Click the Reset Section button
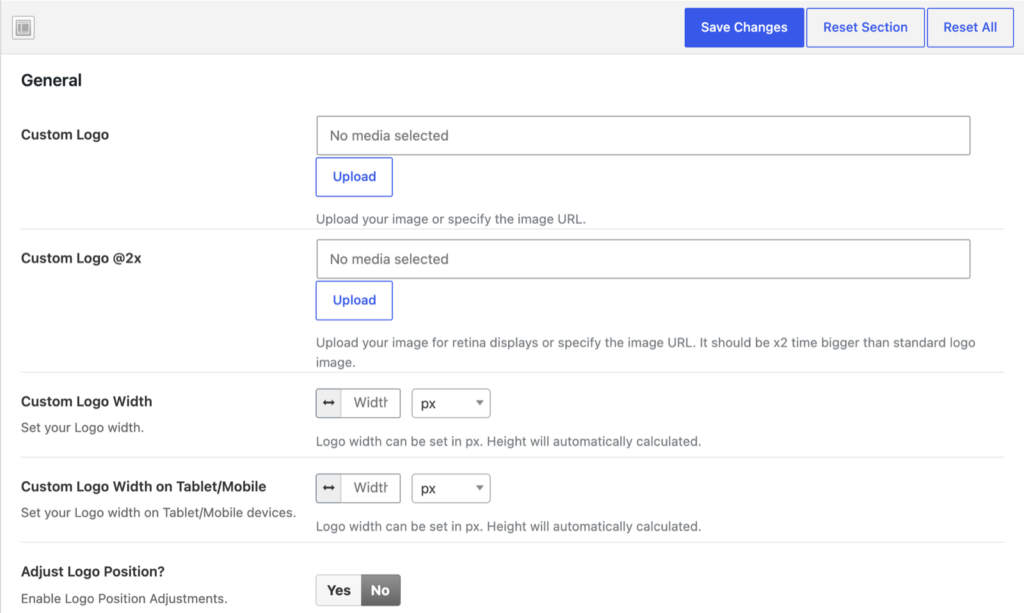This screenshot has width=1024, height=613. (x=865, y=27)
